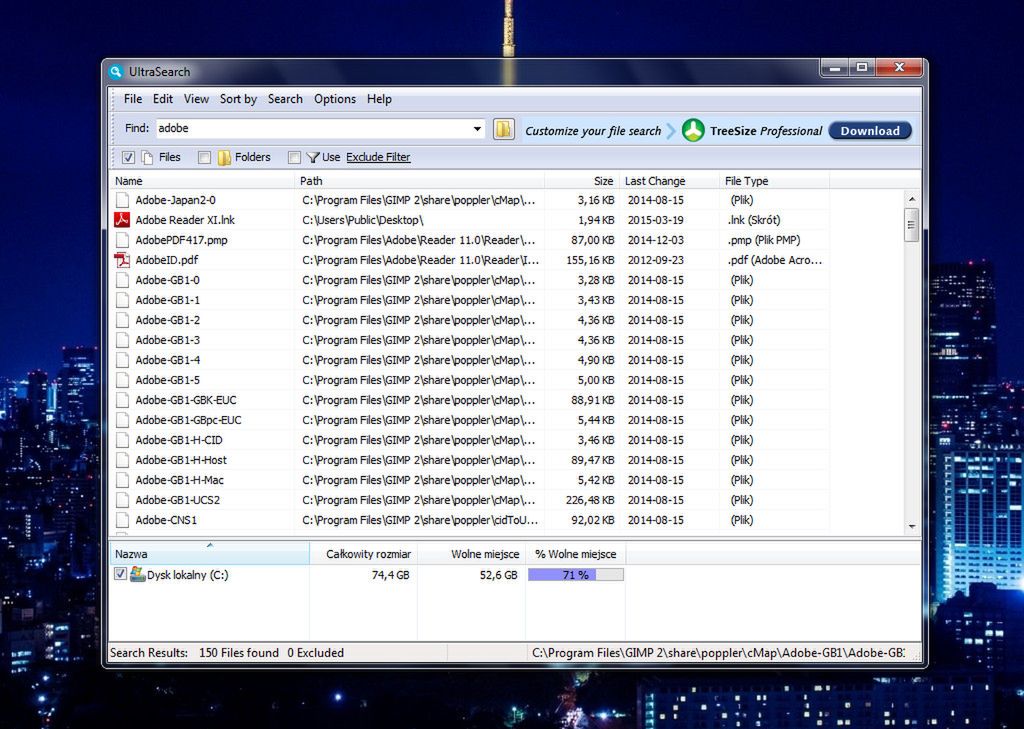Screen dimensions: 1024x729
Task: Click the UltraSearch app icon in title bar
Action: 116,72
